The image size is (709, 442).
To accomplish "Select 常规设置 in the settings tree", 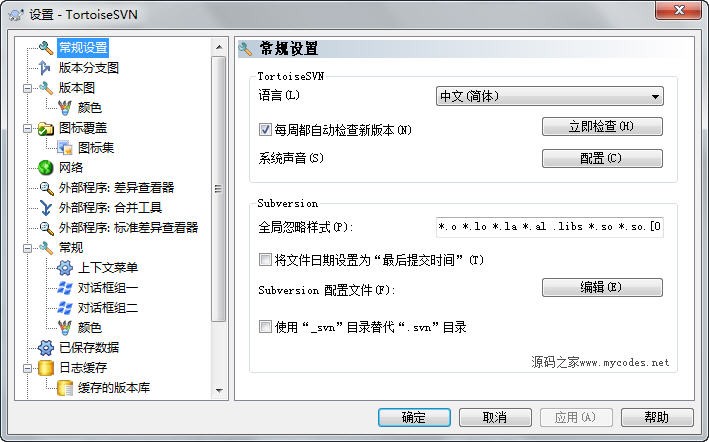I will 83,47.
